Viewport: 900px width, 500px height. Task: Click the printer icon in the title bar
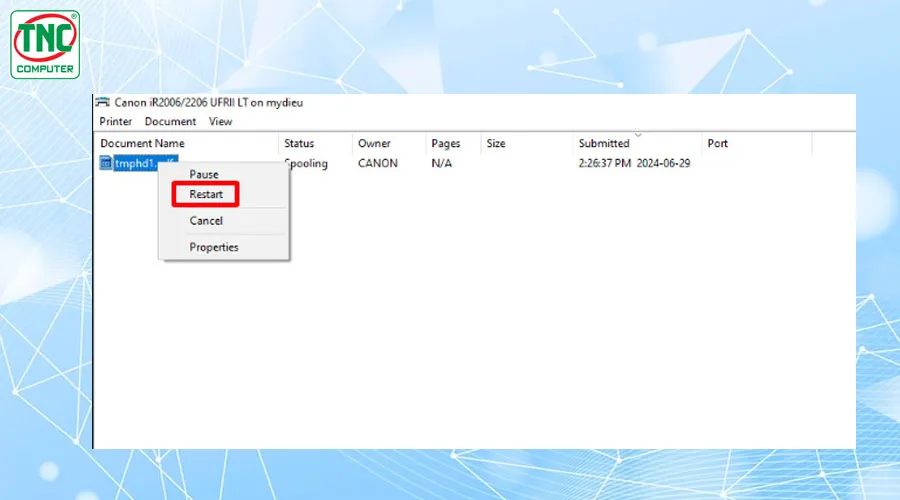click(x=103, y=102)
